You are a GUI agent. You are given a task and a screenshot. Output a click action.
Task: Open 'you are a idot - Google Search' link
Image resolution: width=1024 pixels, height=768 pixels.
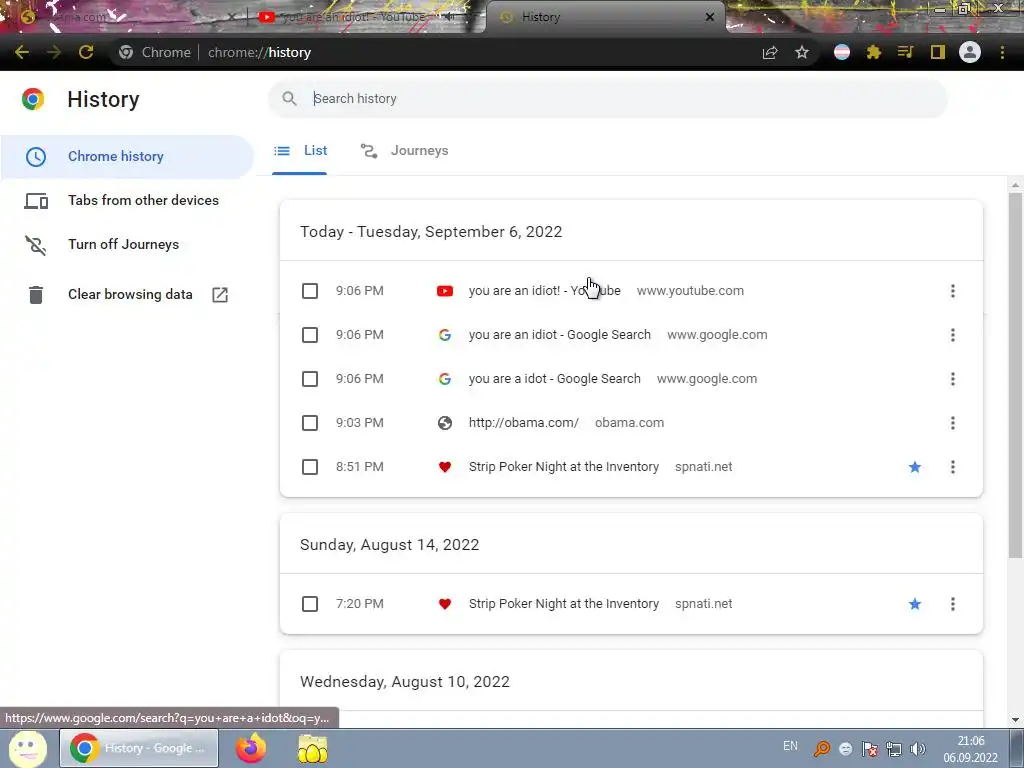tap(554, 379)
